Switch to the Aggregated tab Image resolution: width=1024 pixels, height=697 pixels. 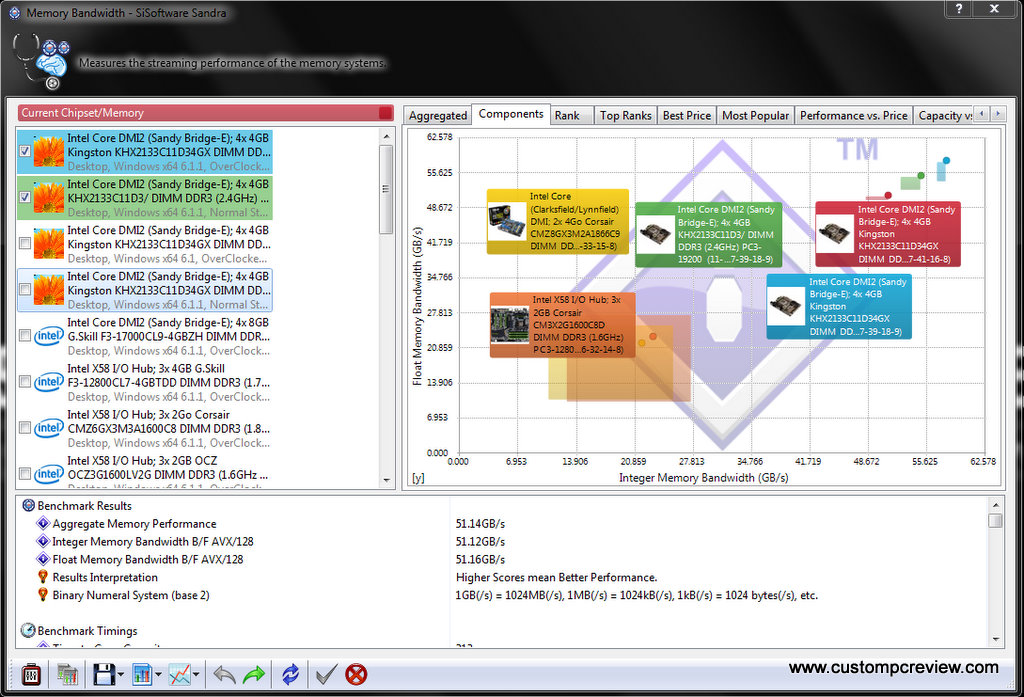point(438,116)
